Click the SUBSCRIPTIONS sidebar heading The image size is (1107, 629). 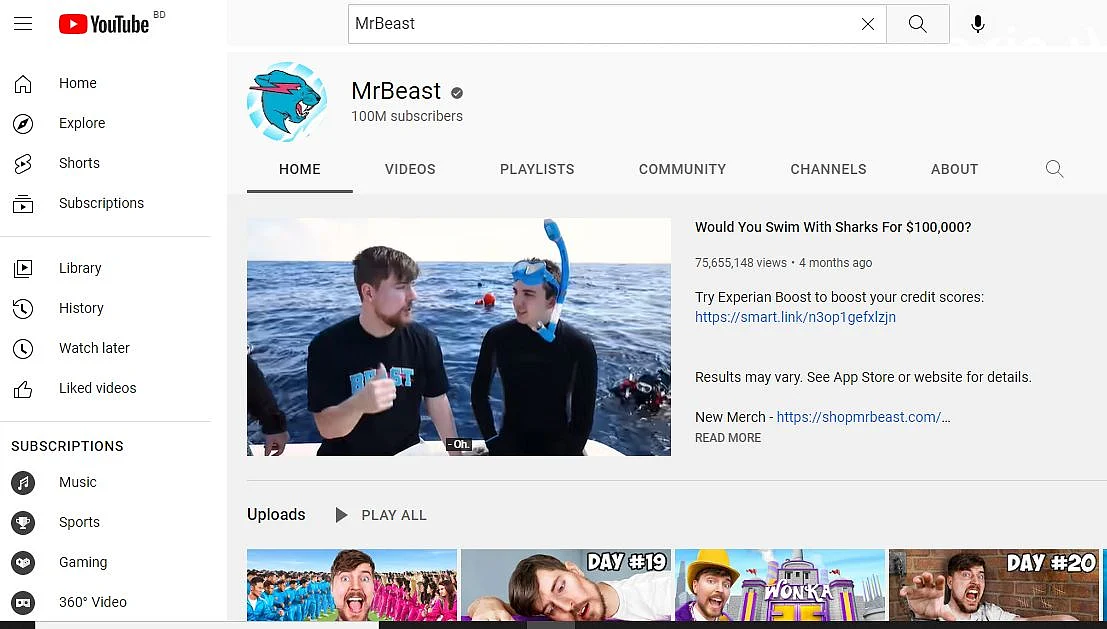tap(67, 446)
